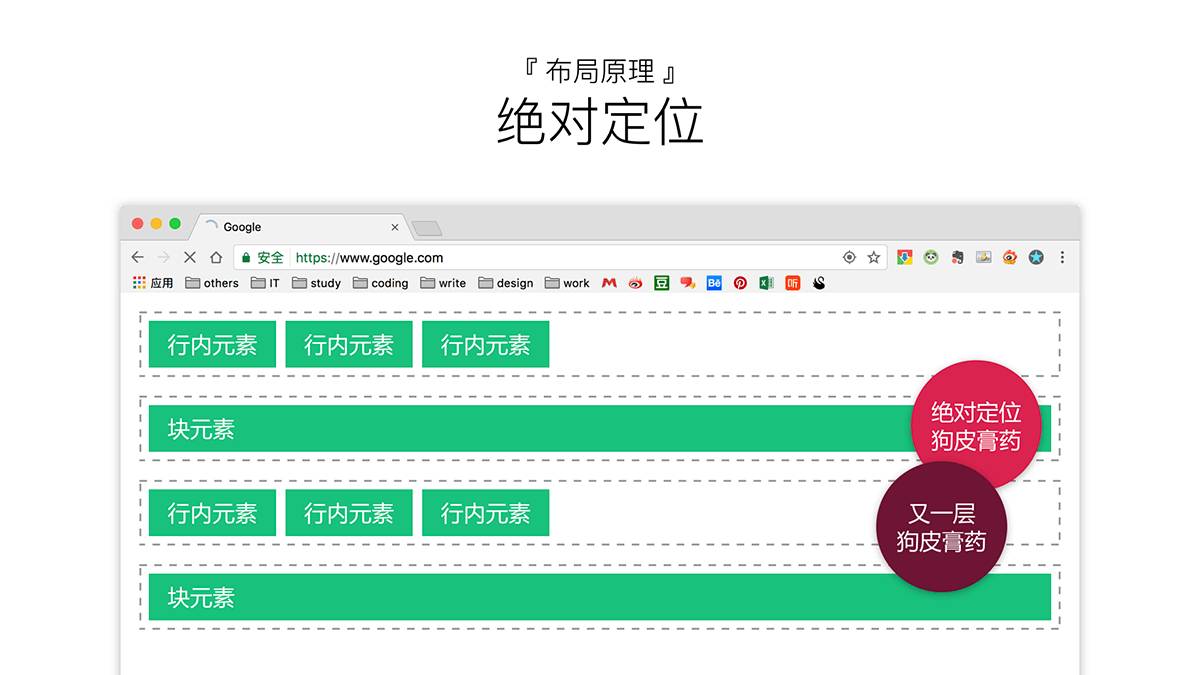
Task: Open the Weibo bookmark in bookmarks bar
Action: pos(635,283)
